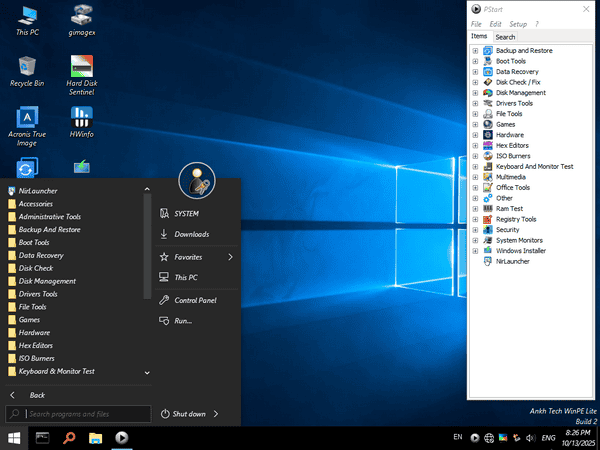The width and height of the screenshot is (600, 450).
Task: Expand the Boot Tools tree node
Action: click(x=475, y=61)
